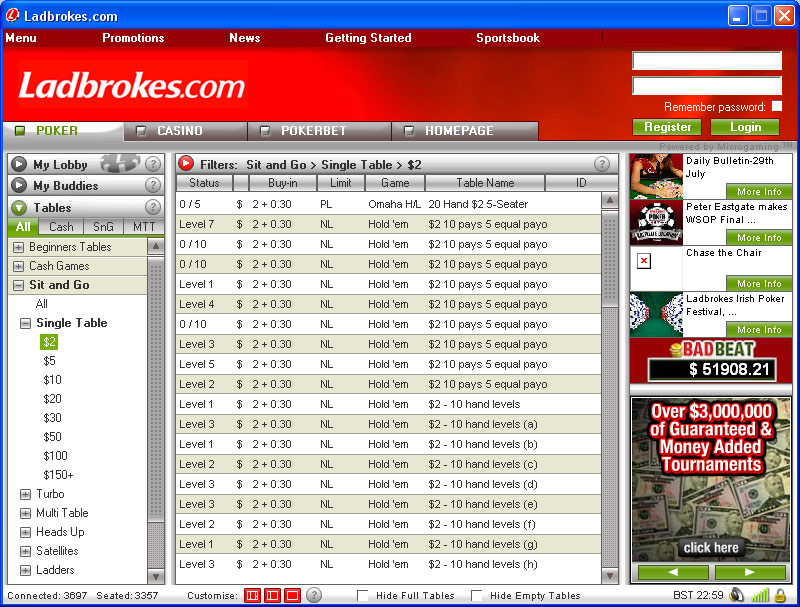Image resolution: width=800 pixels, height=607 pixels.
Task: Click the Login button
Action: tap(745, 127)
